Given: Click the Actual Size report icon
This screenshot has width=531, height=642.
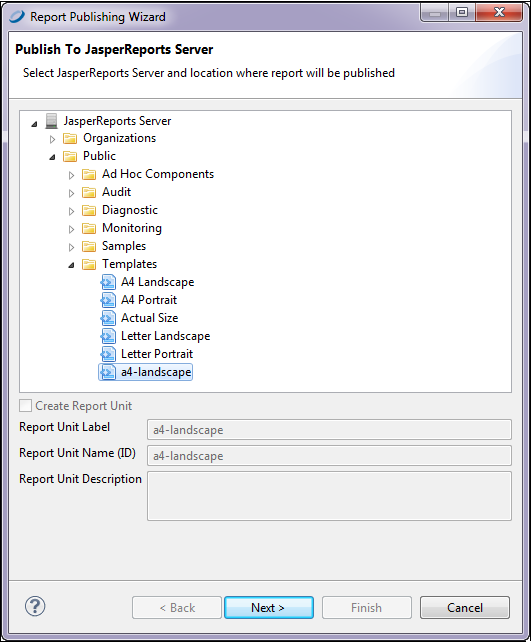Looking at the screenshot, I should click(108, 318).
